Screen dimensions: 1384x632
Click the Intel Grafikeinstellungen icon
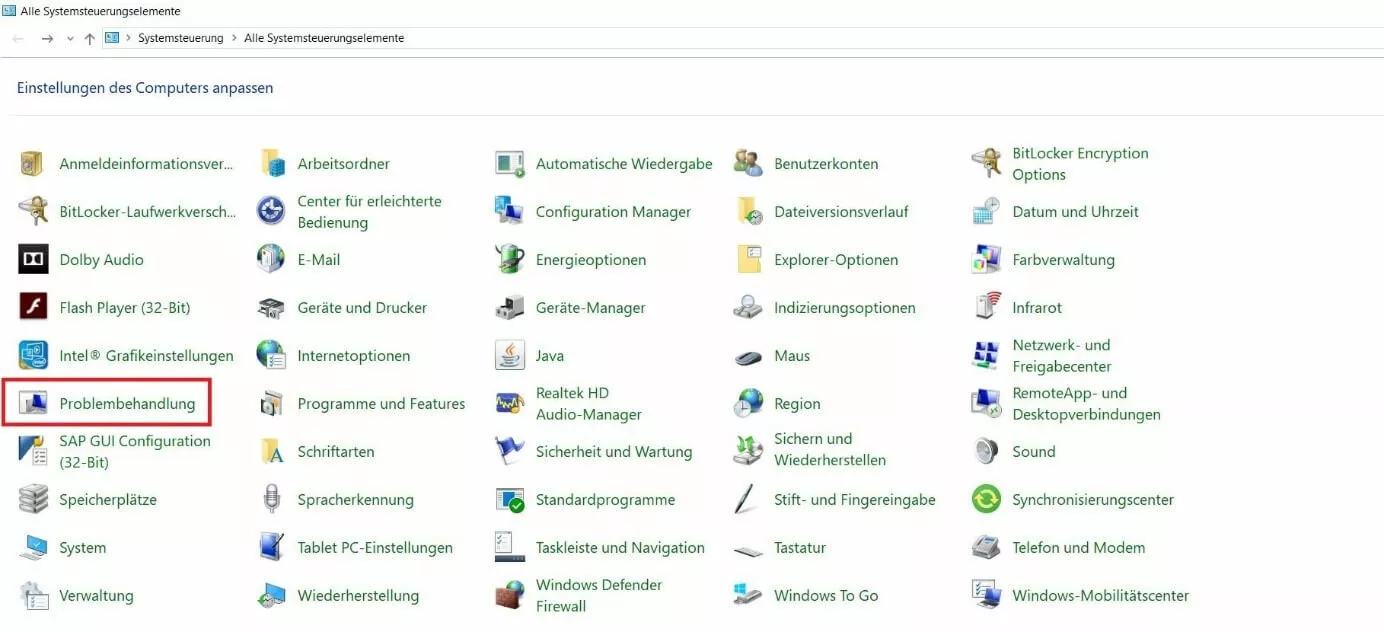33,356
